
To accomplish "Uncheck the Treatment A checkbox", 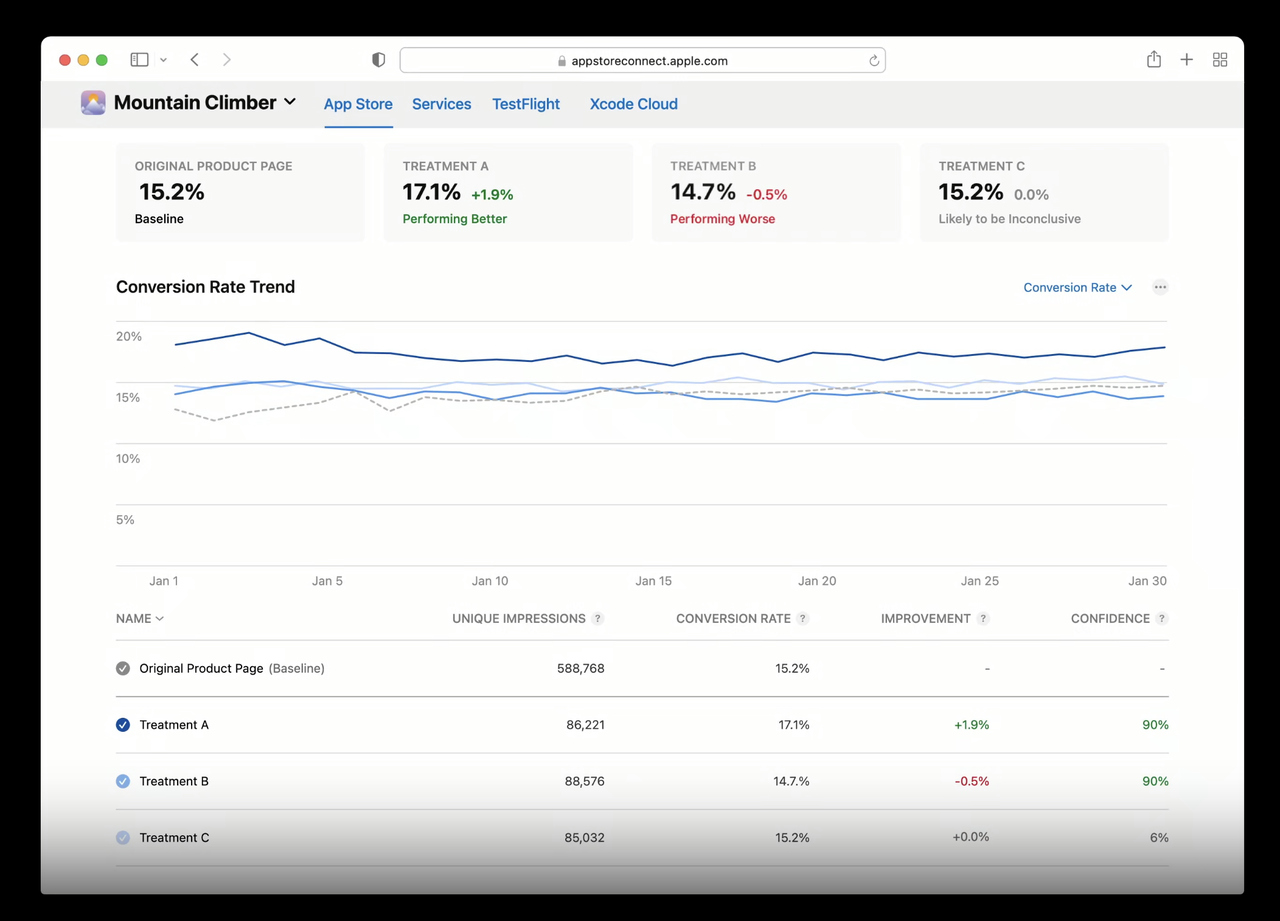I will 123,725.
